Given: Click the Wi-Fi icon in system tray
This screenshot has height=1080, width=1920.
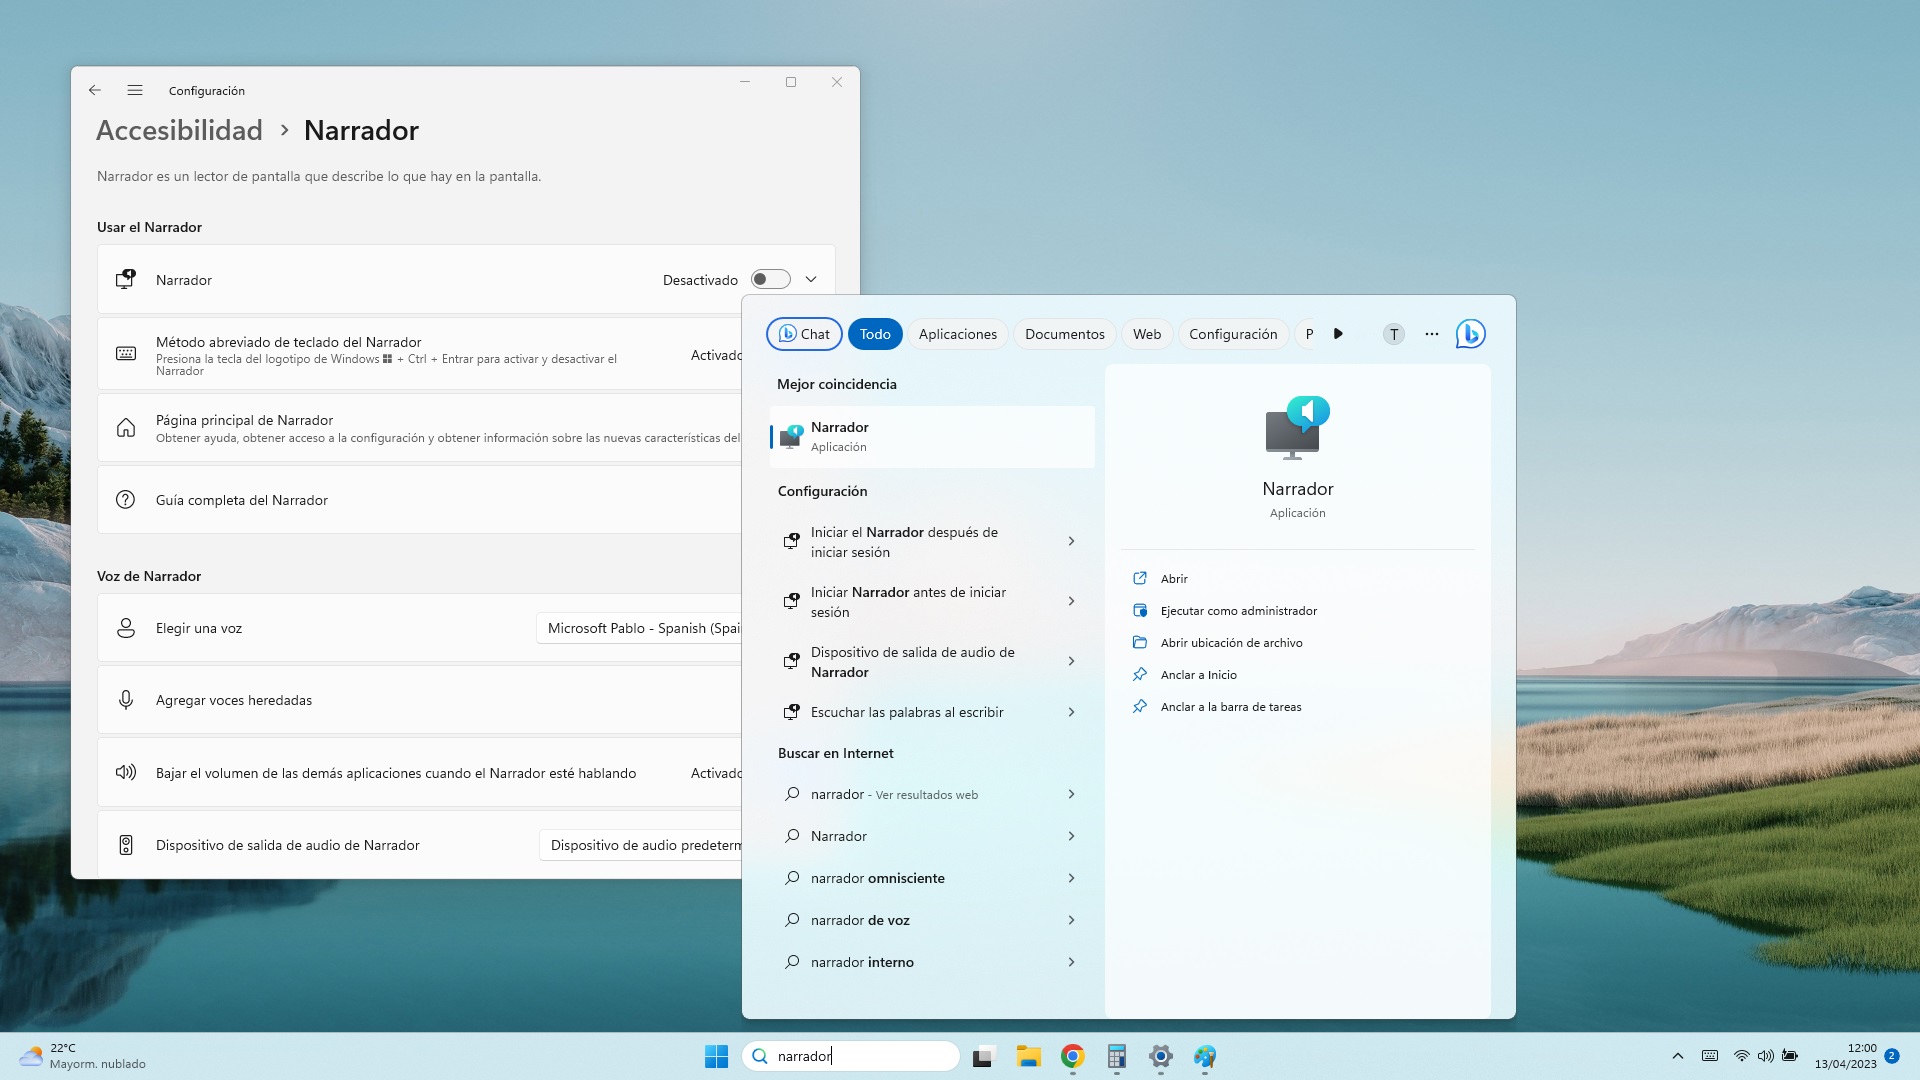Looking at the screenshot, I should tap(1741, 1056).
